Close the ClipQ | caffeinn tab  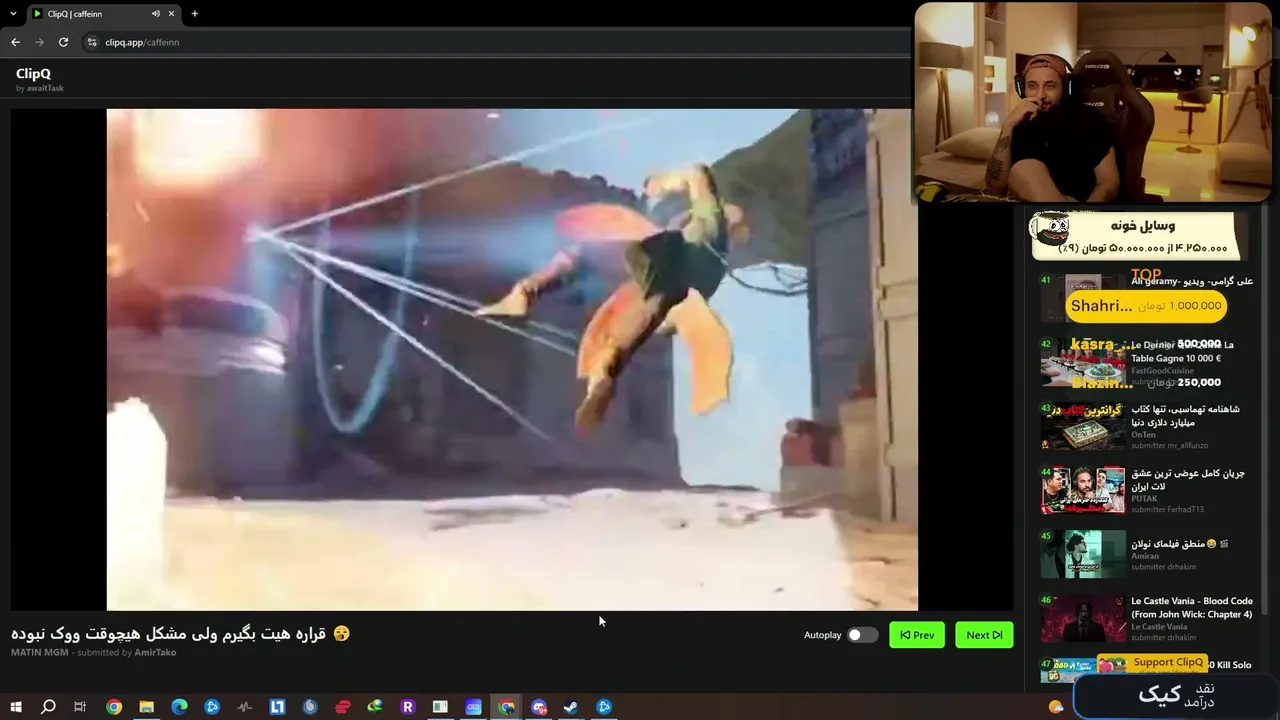[172, 14]
